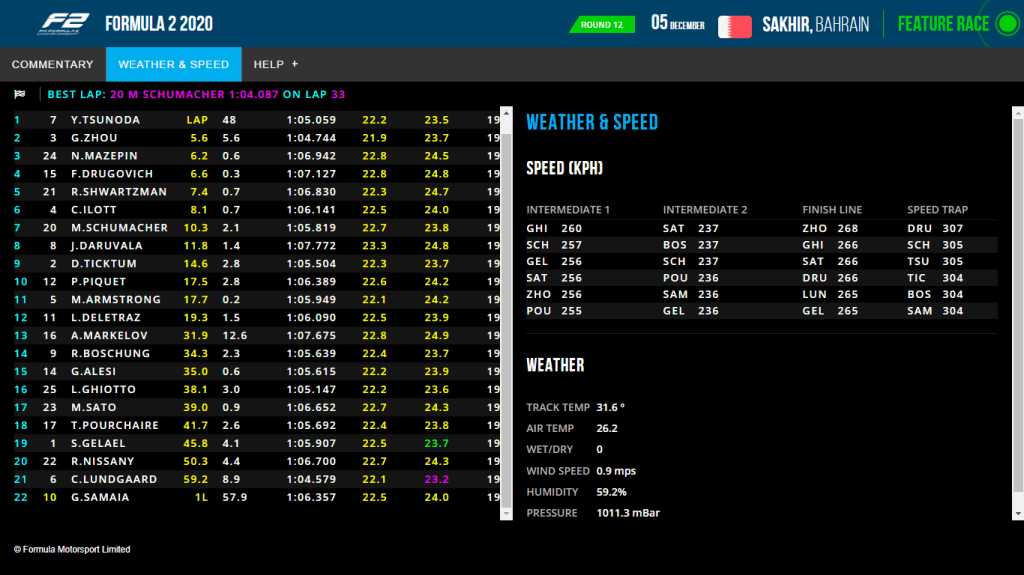Click the Formula Motorsport Limited copyright text
This screenshot has width=1024, height=575.
(72, 550)
